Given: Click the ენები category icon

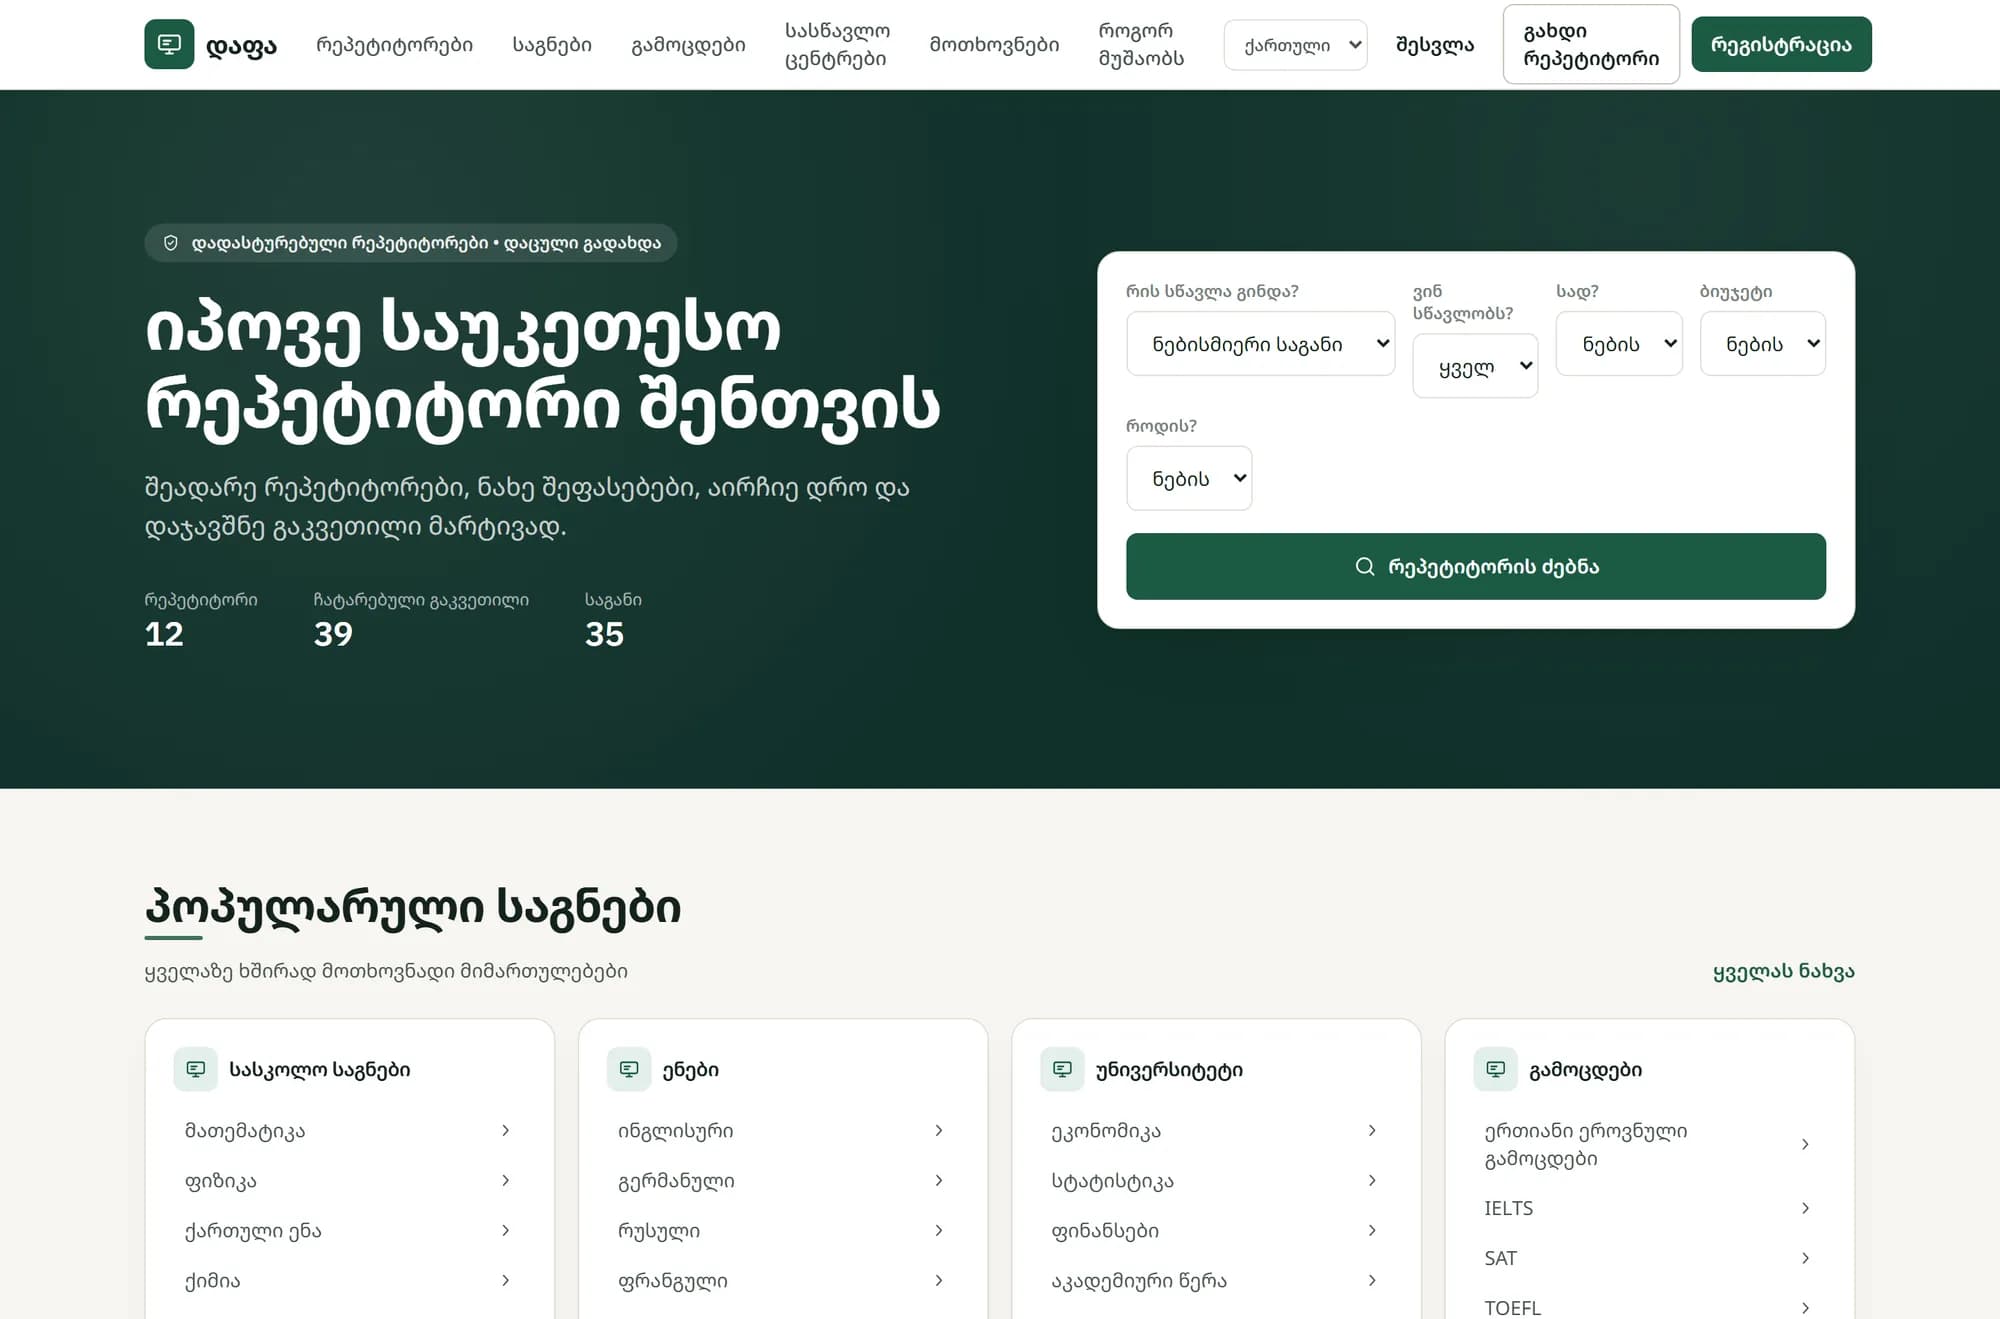Looking at the screenshot, I should point(629,1069).
